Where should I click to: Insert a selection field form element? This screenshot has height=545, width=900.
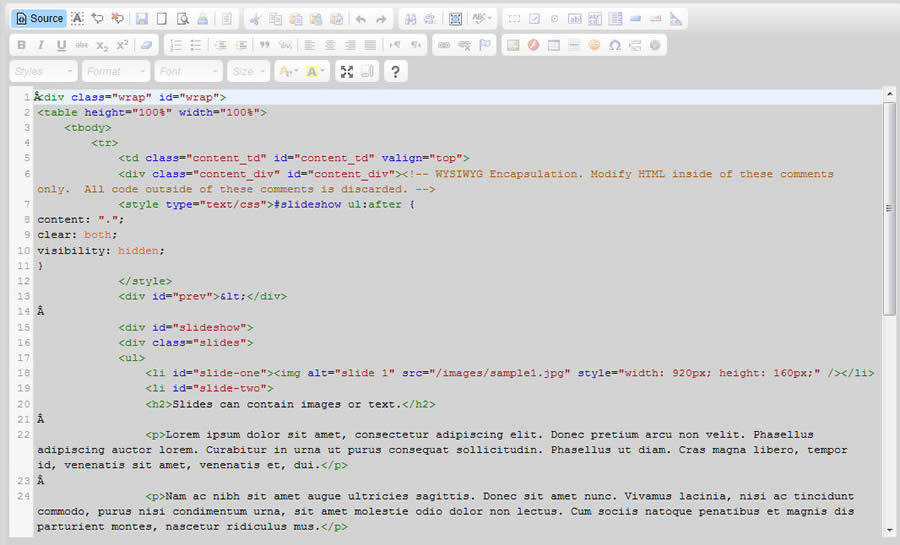click(615, 19)
